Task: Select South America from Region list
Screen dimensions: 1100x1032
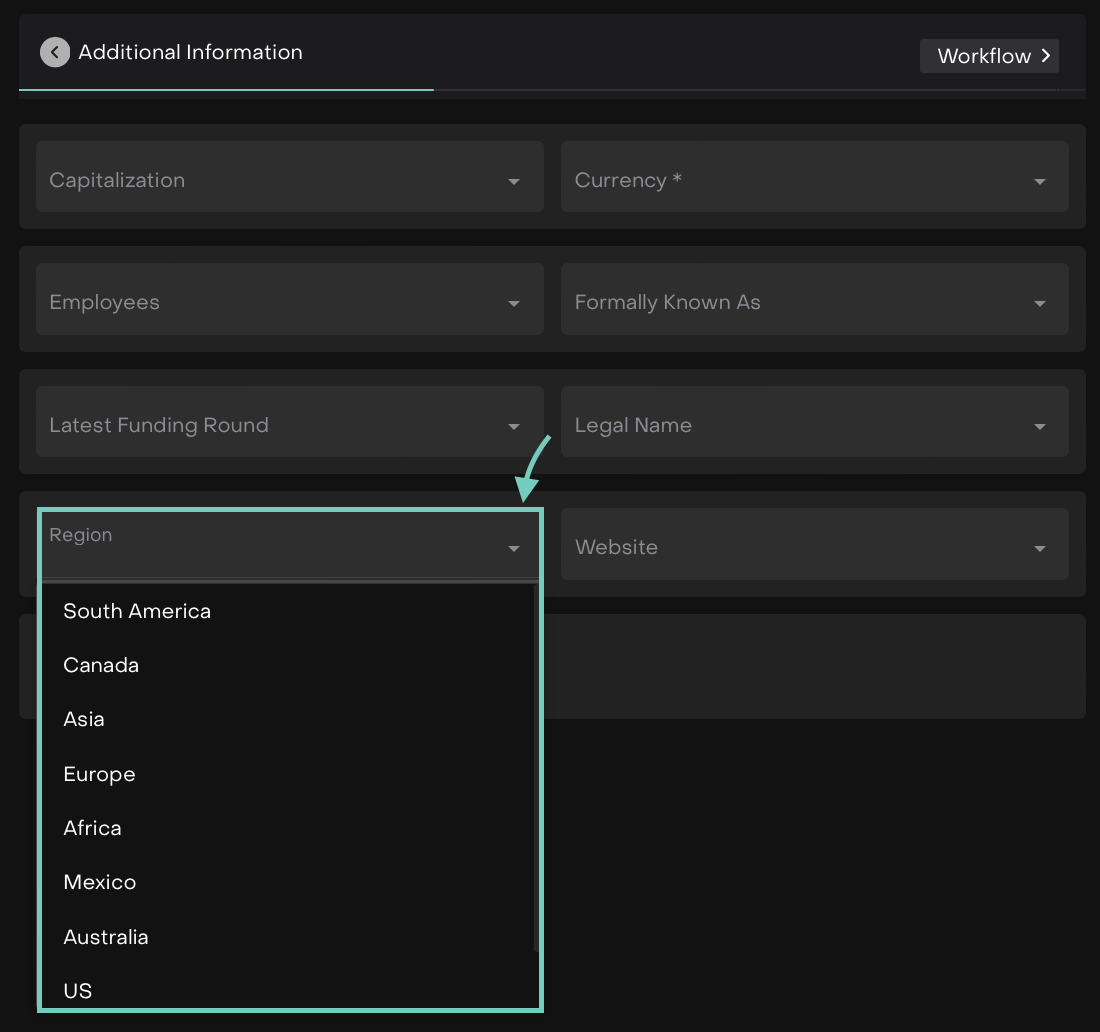Action: point(137,611)
